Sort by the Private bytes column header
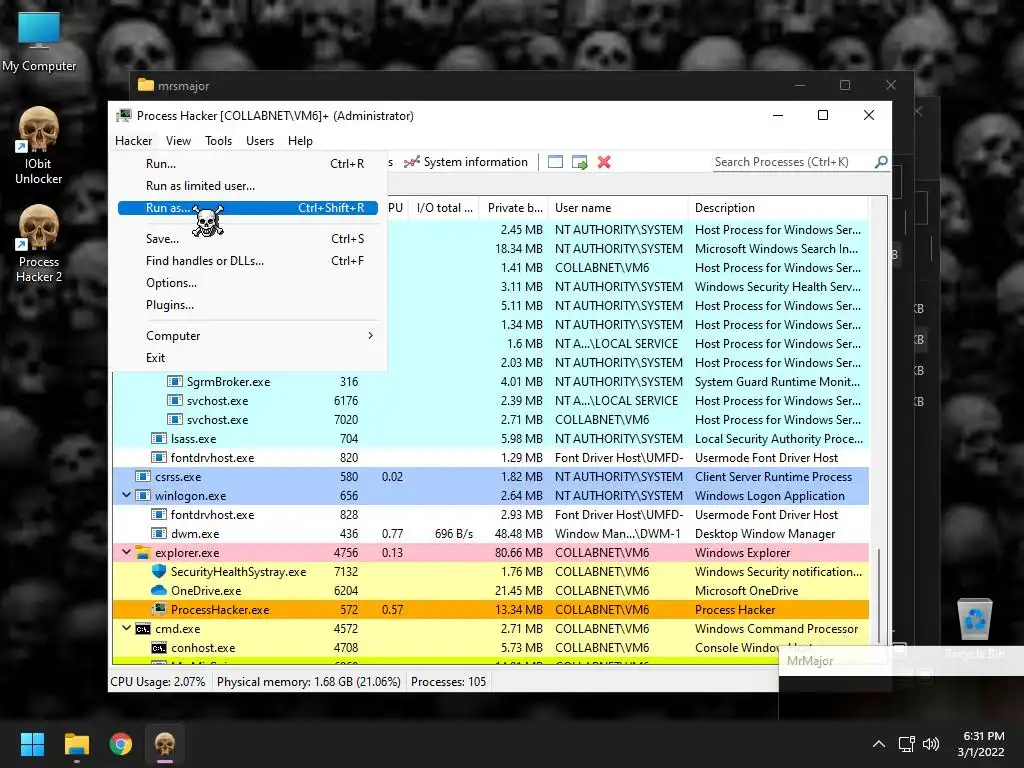 tap(514, 208)
